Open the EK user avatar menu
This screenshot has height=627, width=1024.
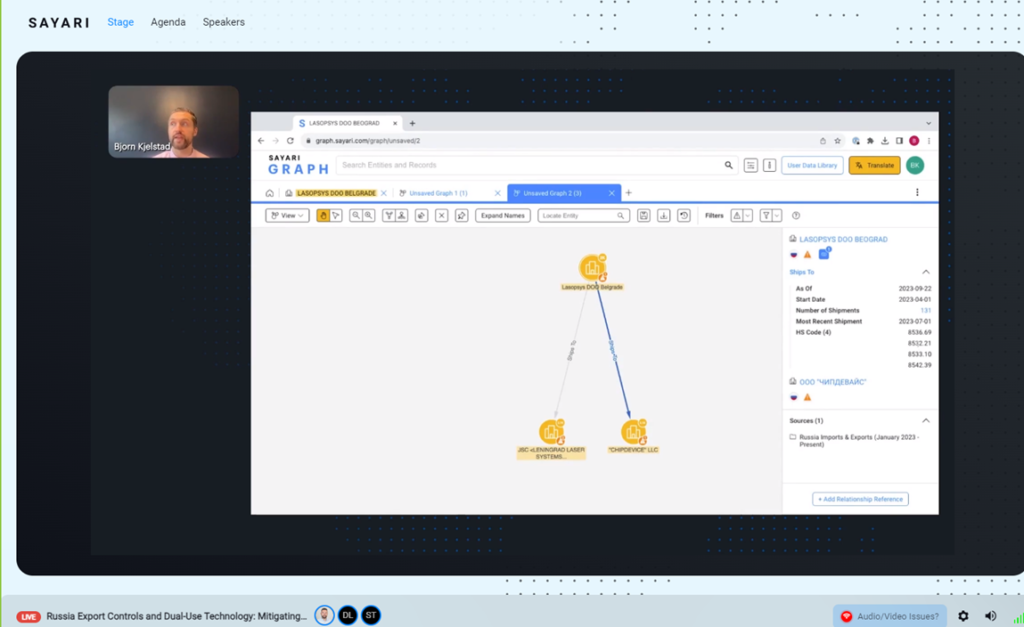click(x=915, y=165)
